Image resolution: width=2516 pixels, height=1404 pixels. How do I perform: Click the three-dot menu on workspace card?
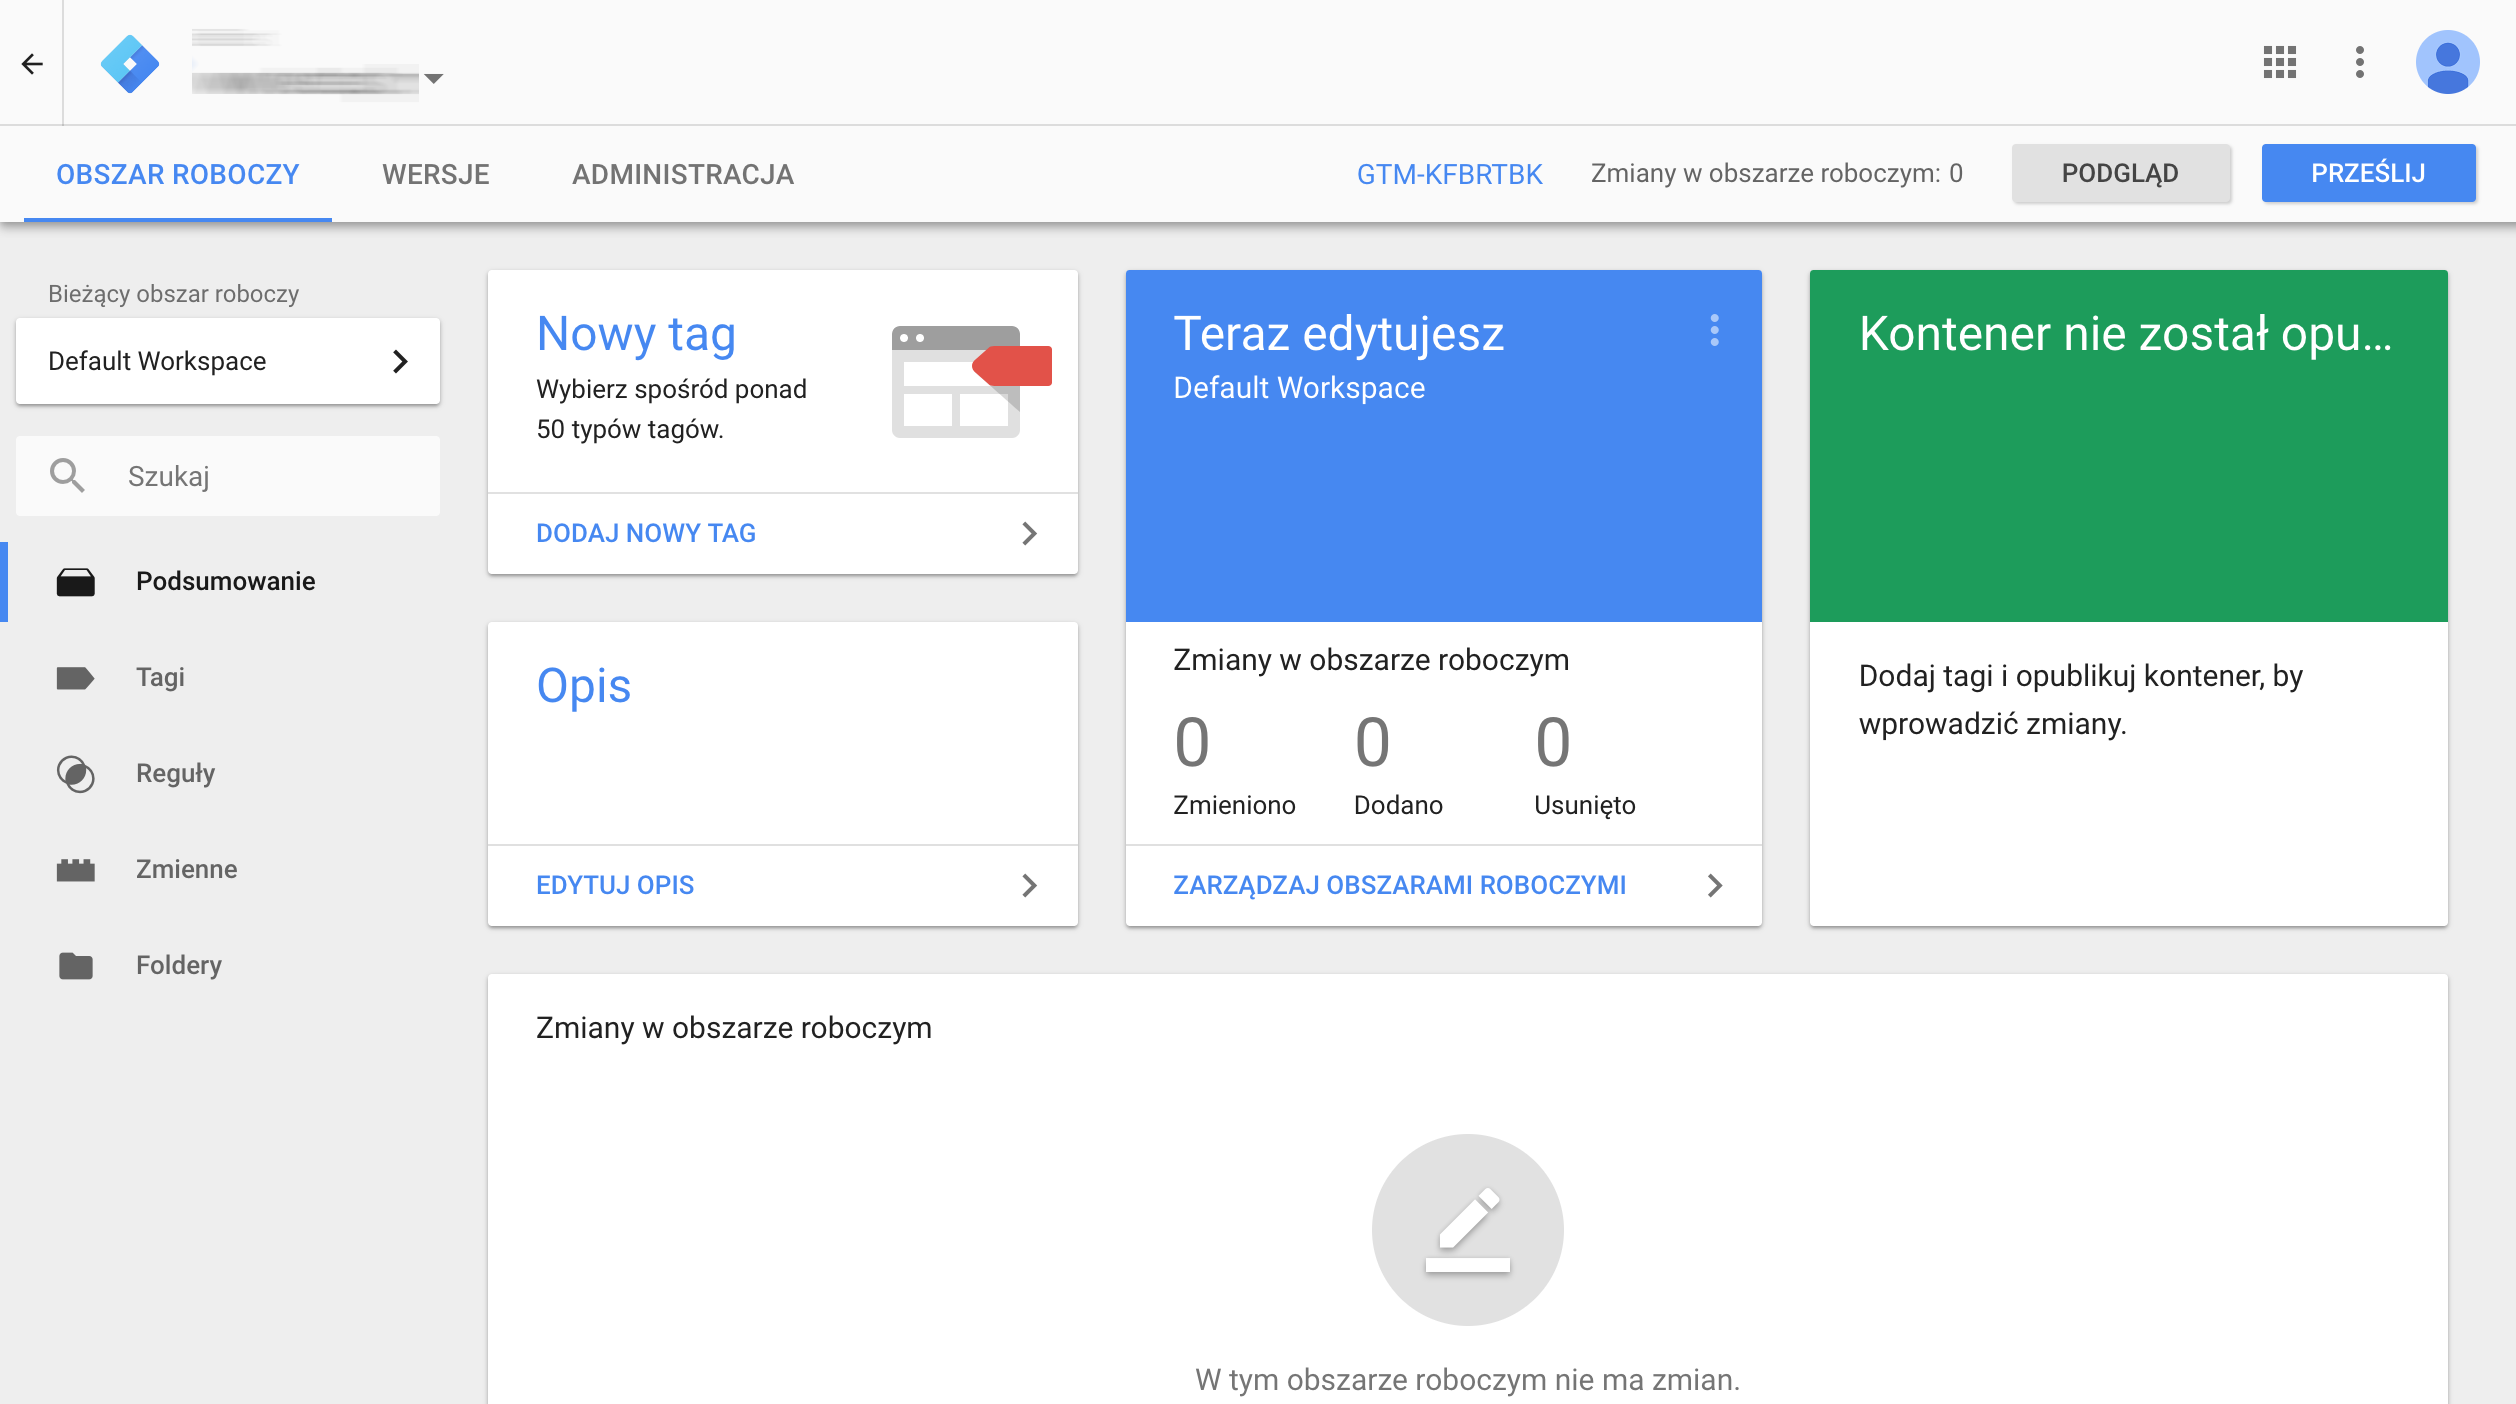[1714, 330]
